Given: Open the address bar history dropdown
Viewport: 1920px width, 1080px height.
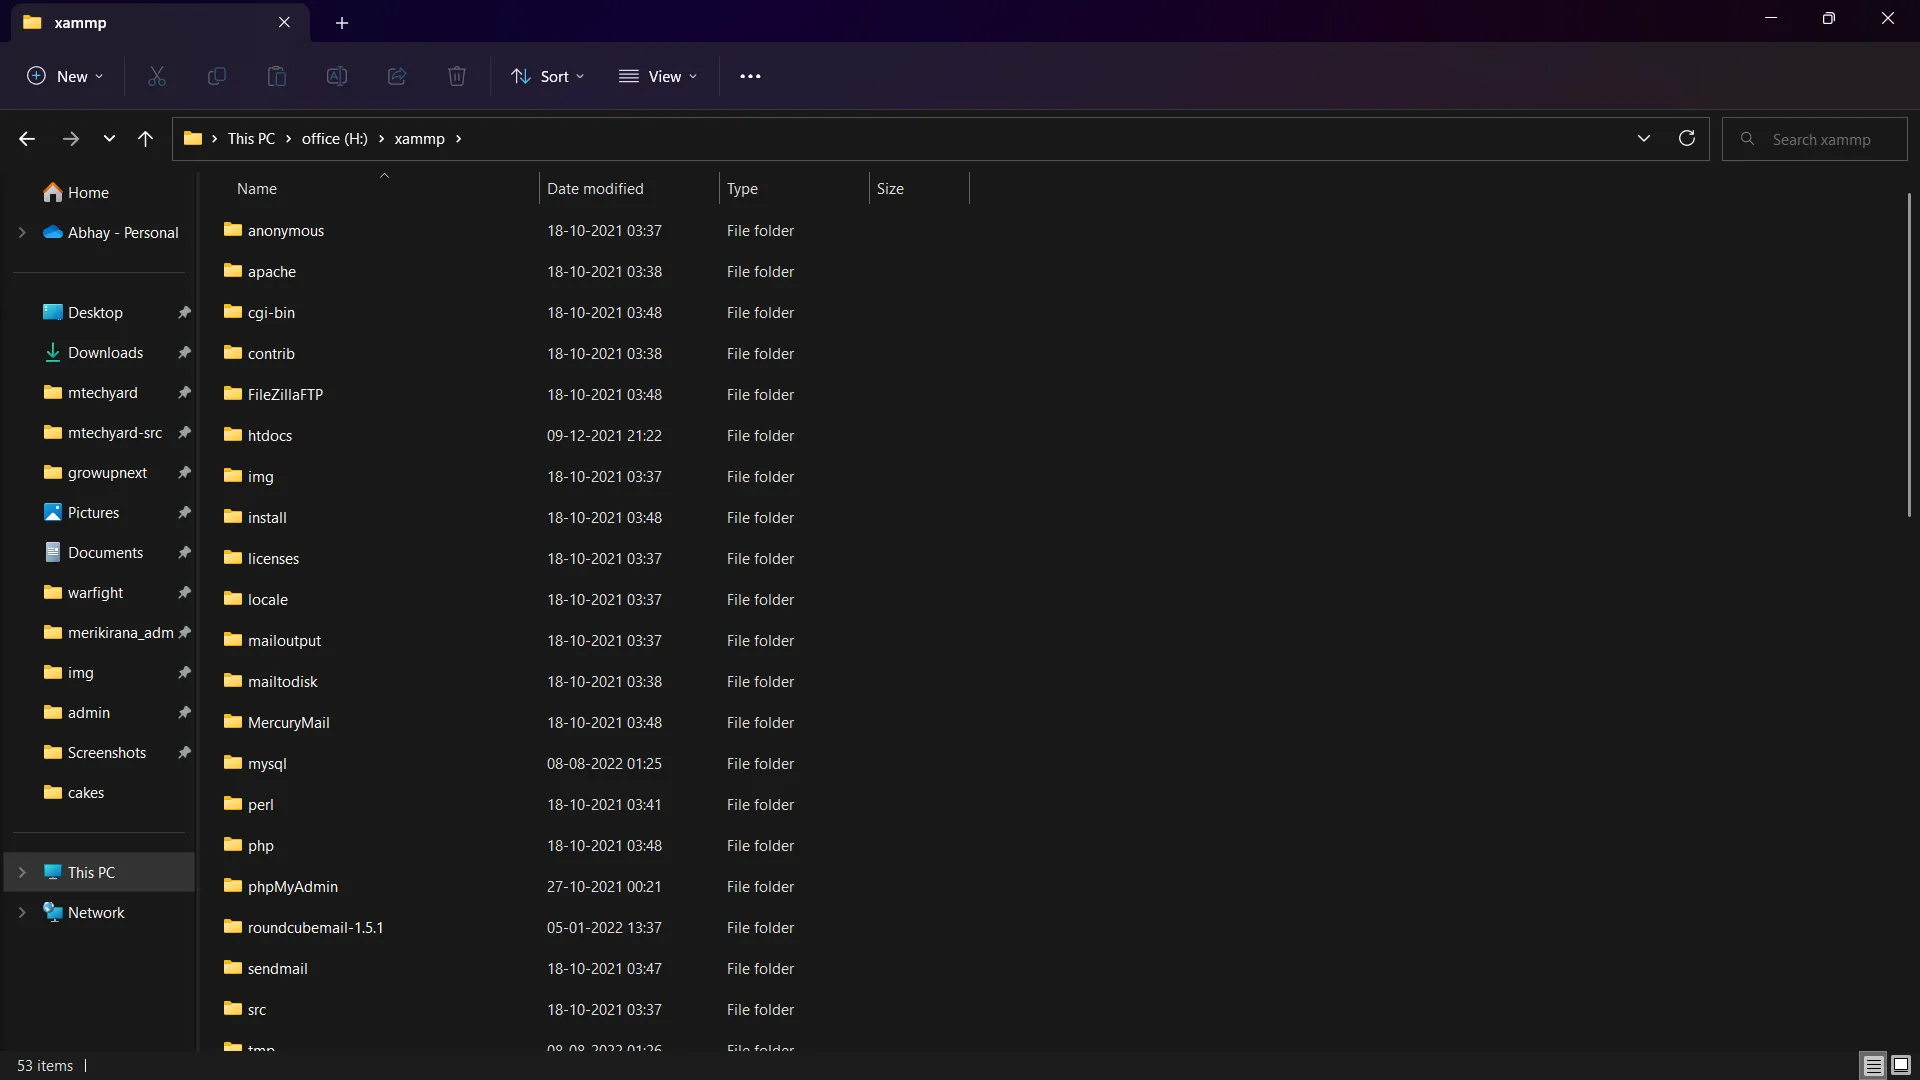Looking at the screenshot, I should 1643,138.
